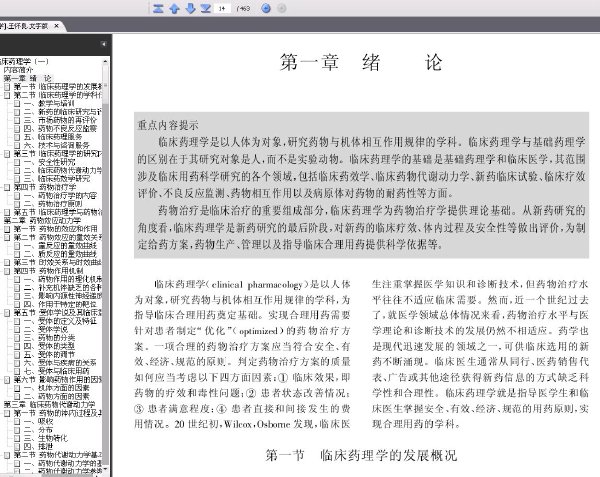
Task: Go to the first page icon
Action: pos(158,8)
